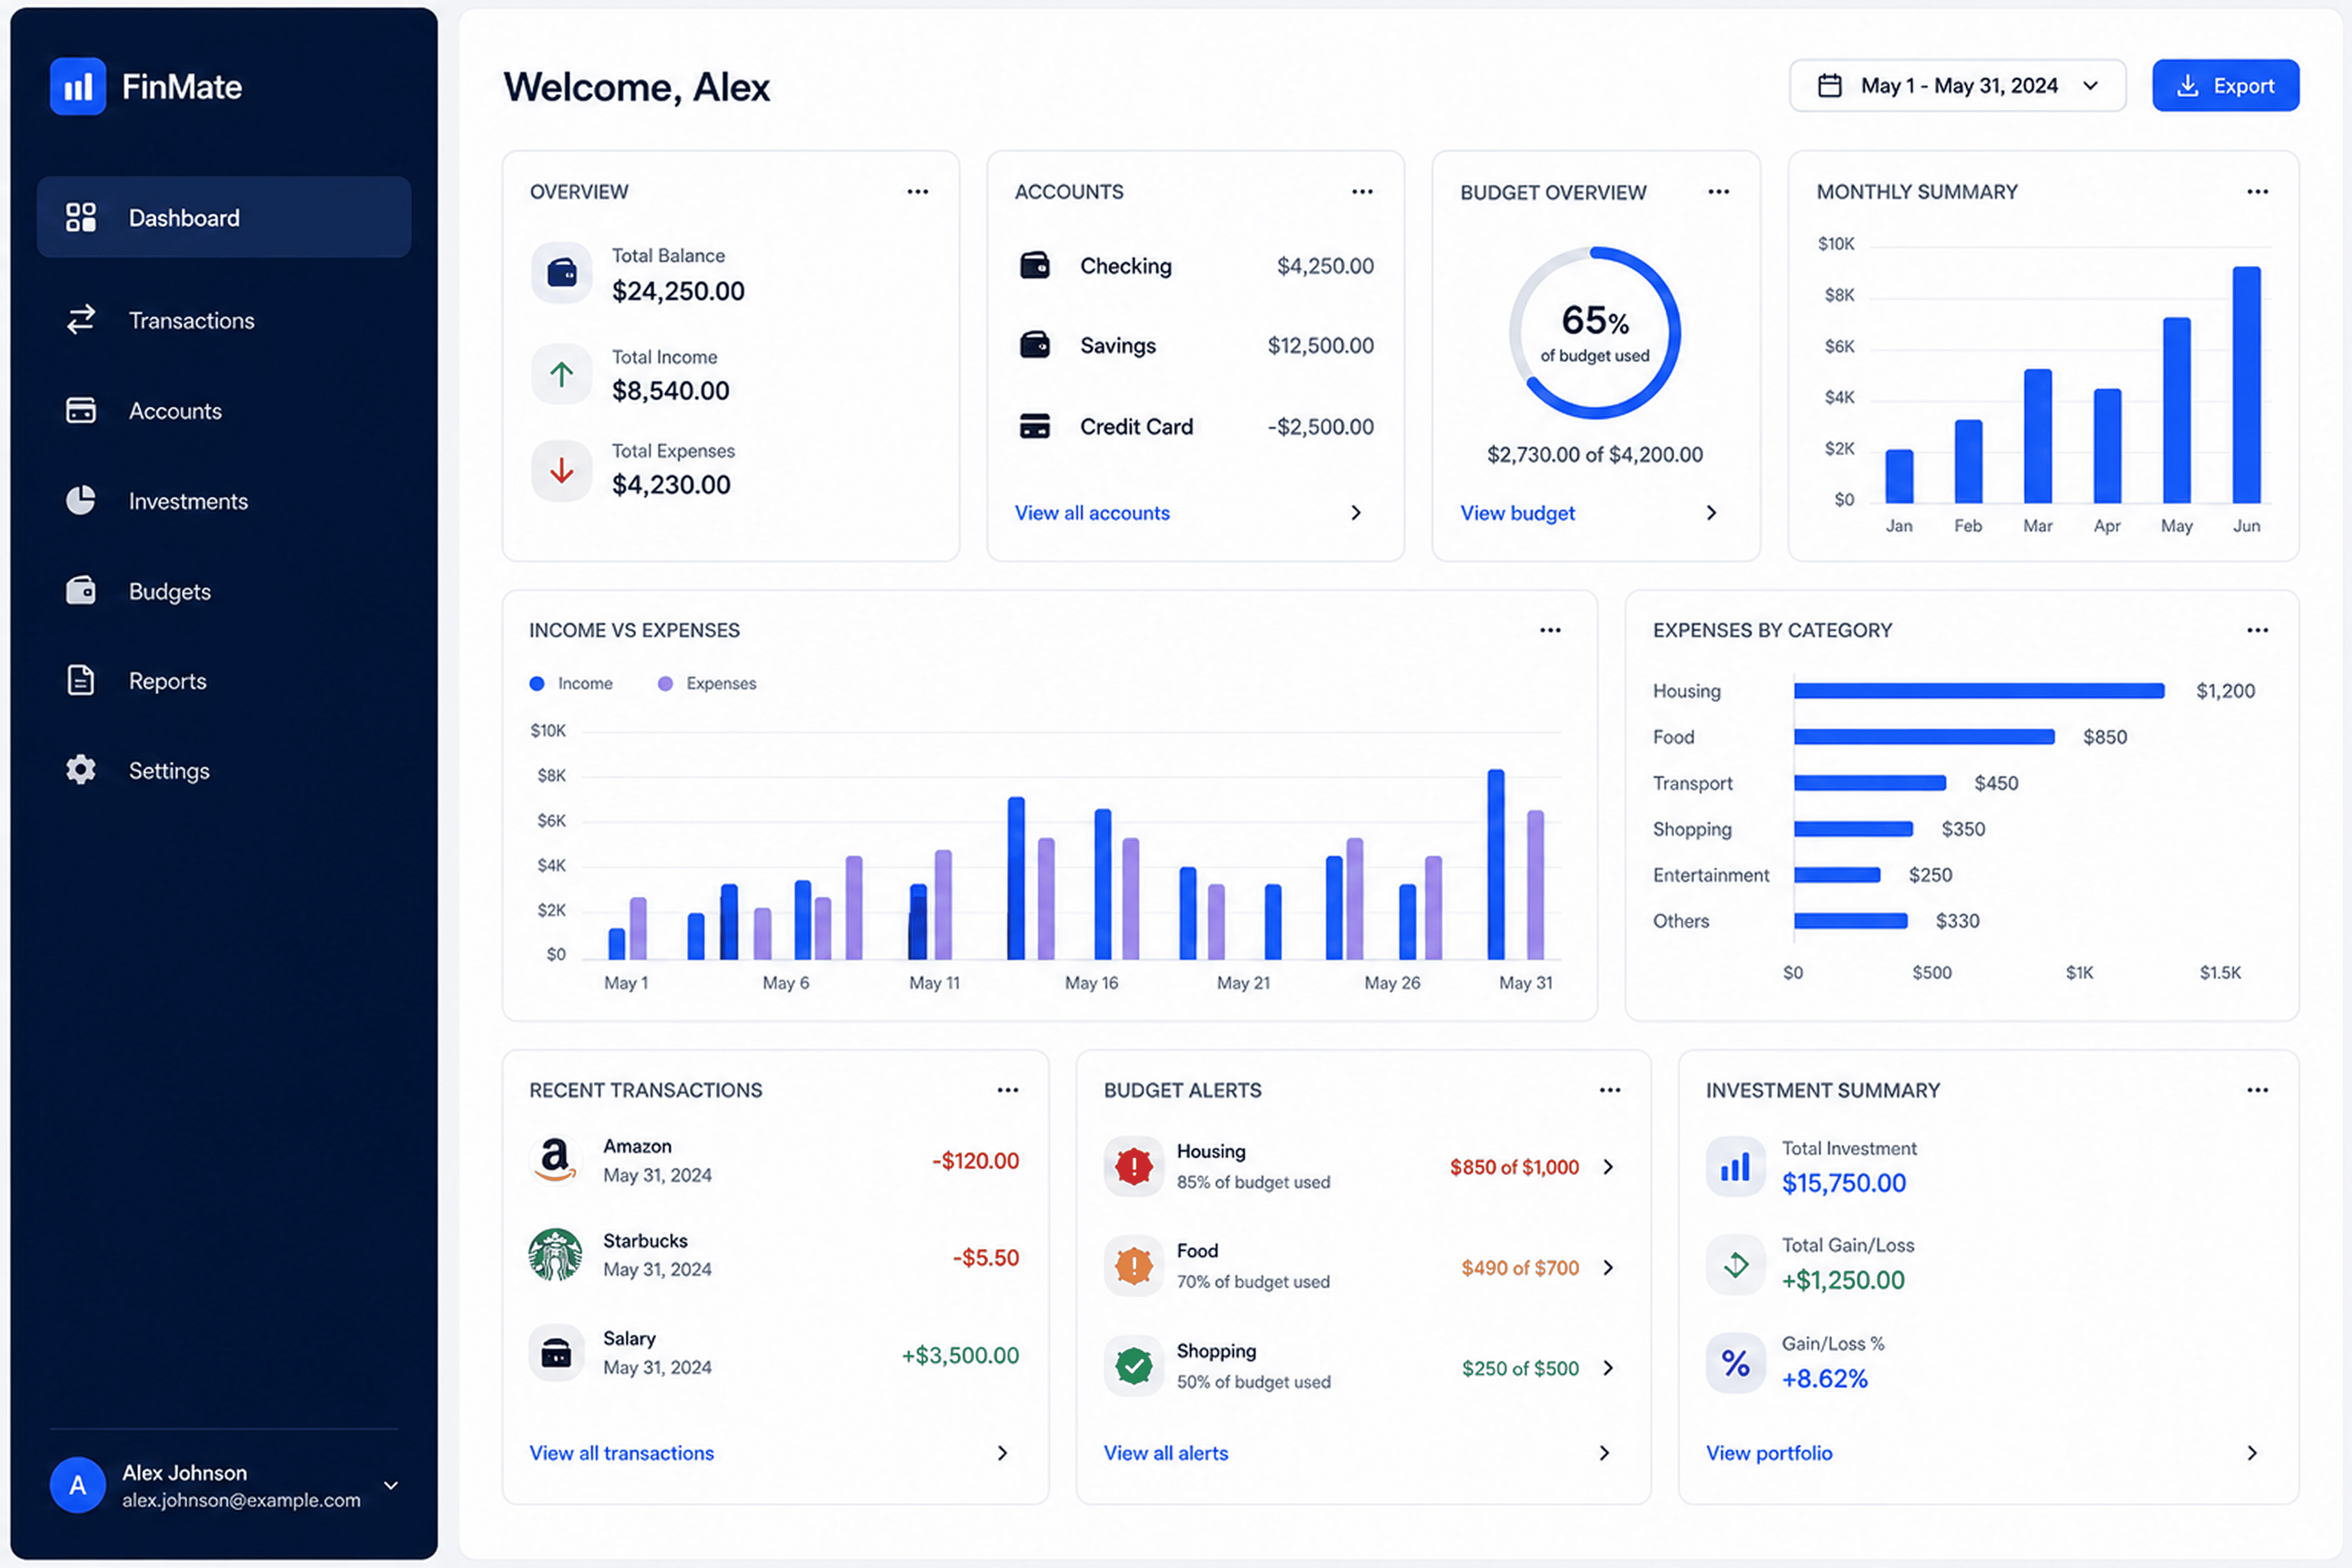The image size is (2352, 1568).
Task: Click the FinMate logo icon
Action: point(78,87)
